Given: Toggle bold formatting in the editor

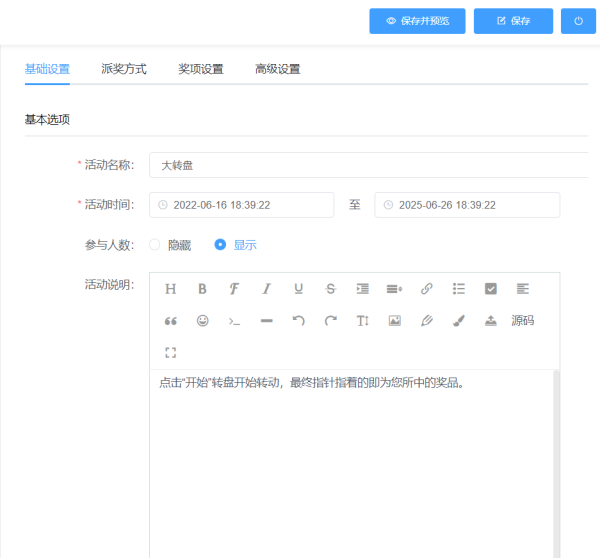Looking at the screenshot, I should coord(202,289).
